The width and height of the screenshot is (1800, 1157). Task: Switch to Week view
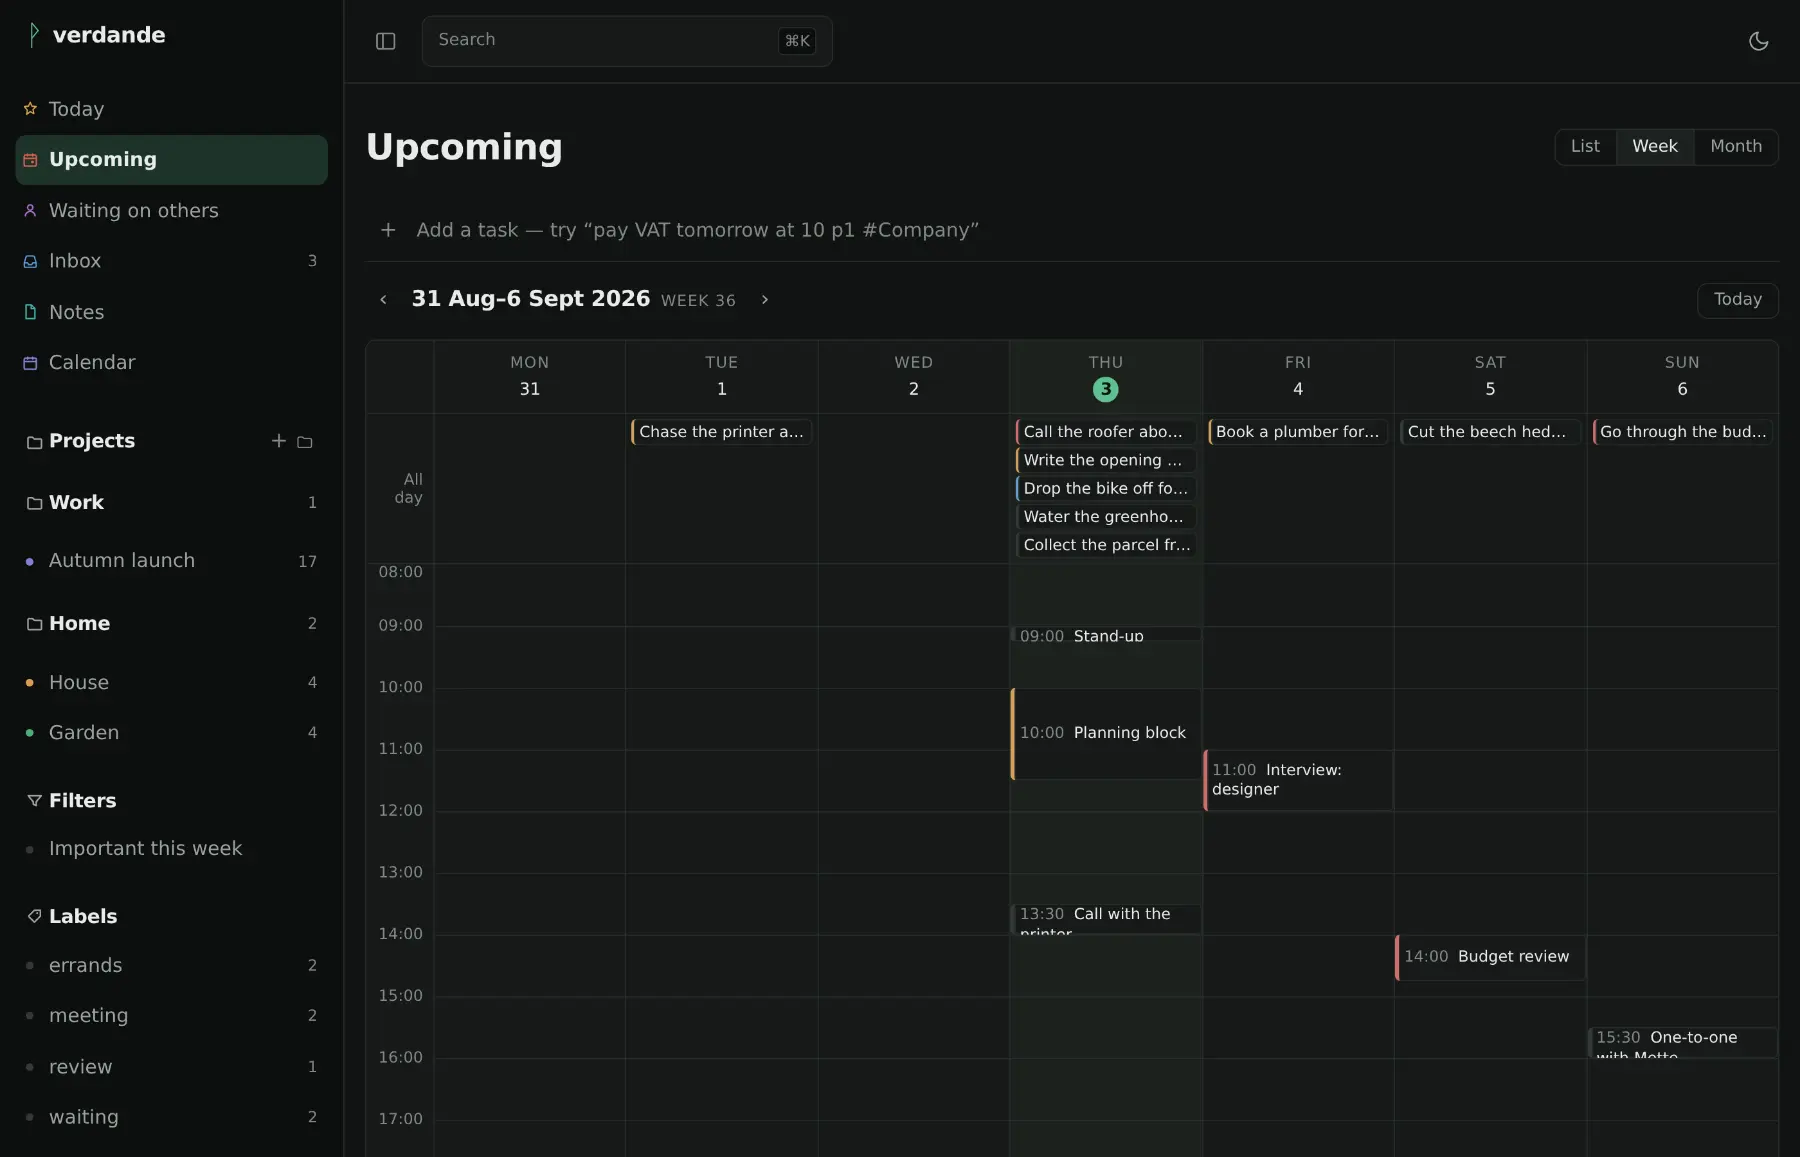pyautogui.click(x=1655, y=147)
